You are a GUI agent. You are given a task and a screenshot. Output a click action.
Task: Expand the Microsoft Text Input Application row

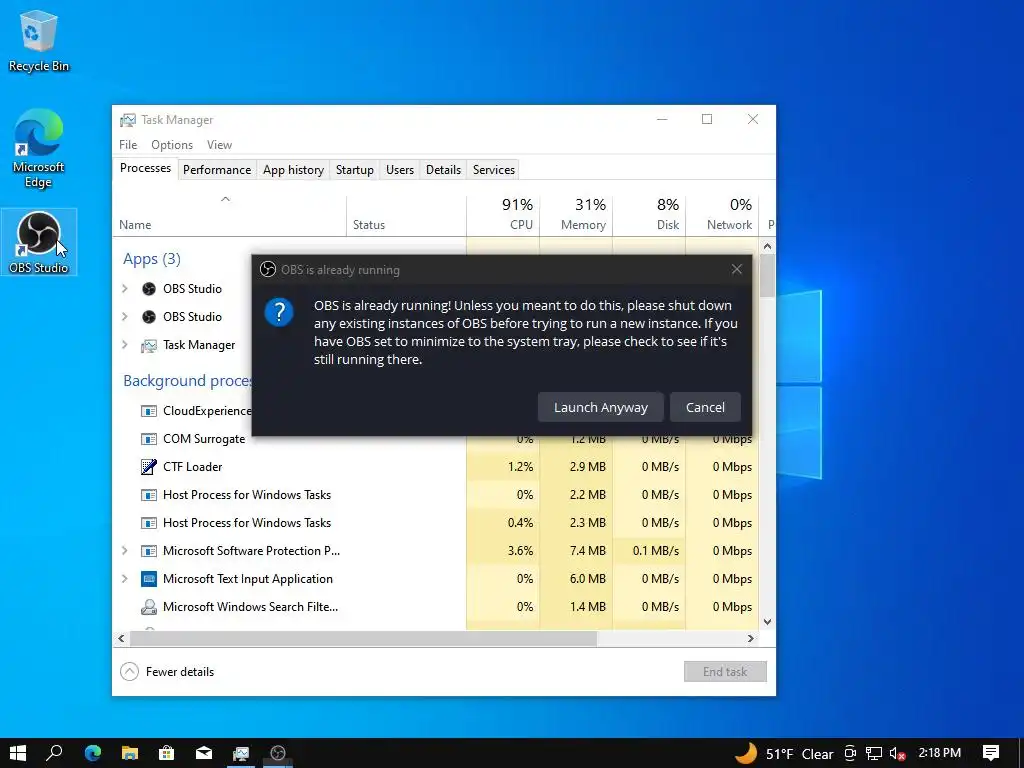pyautogui.click(x=125, y=579)
